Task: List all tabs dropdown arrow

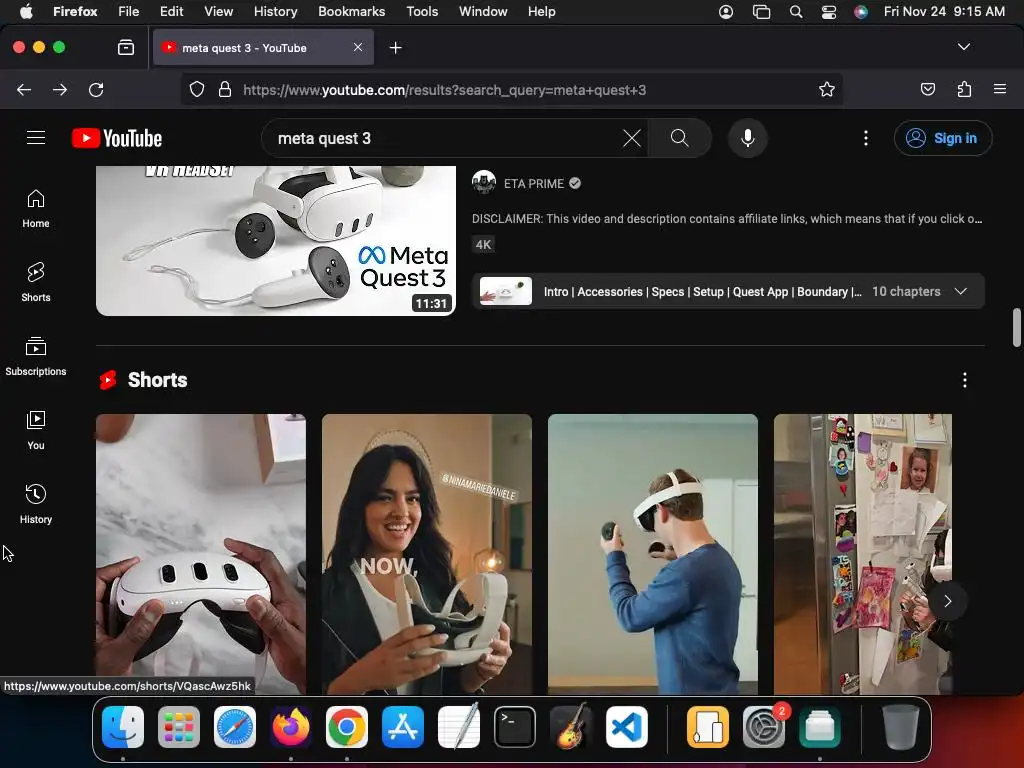Action: pyautogui.click(x=964, y=47)
